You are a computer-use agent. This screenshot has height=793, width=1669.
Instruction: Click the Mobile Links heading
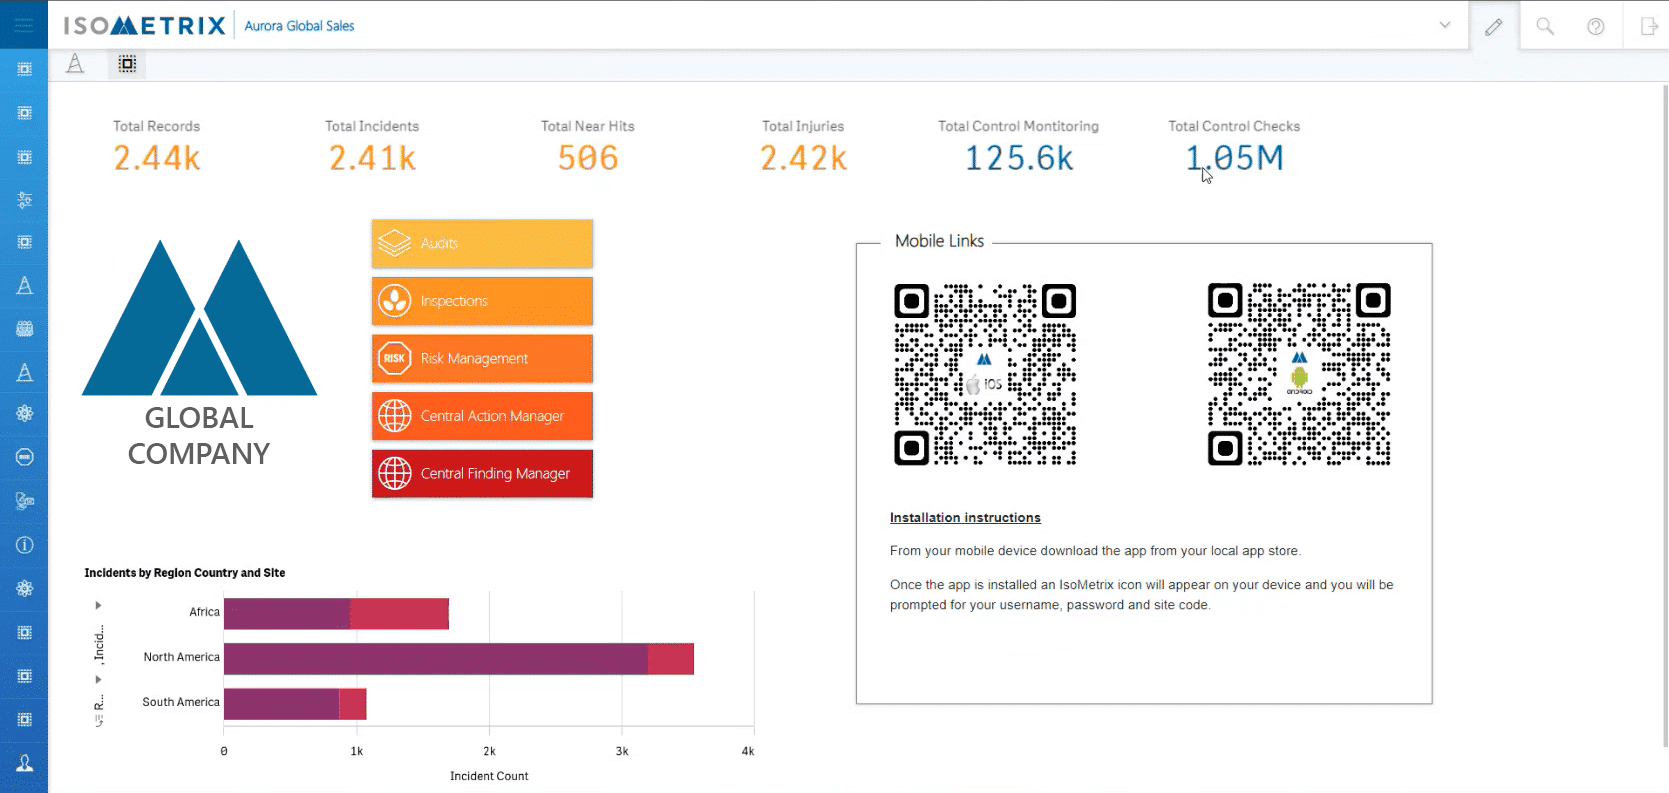[x=939, y=241]
